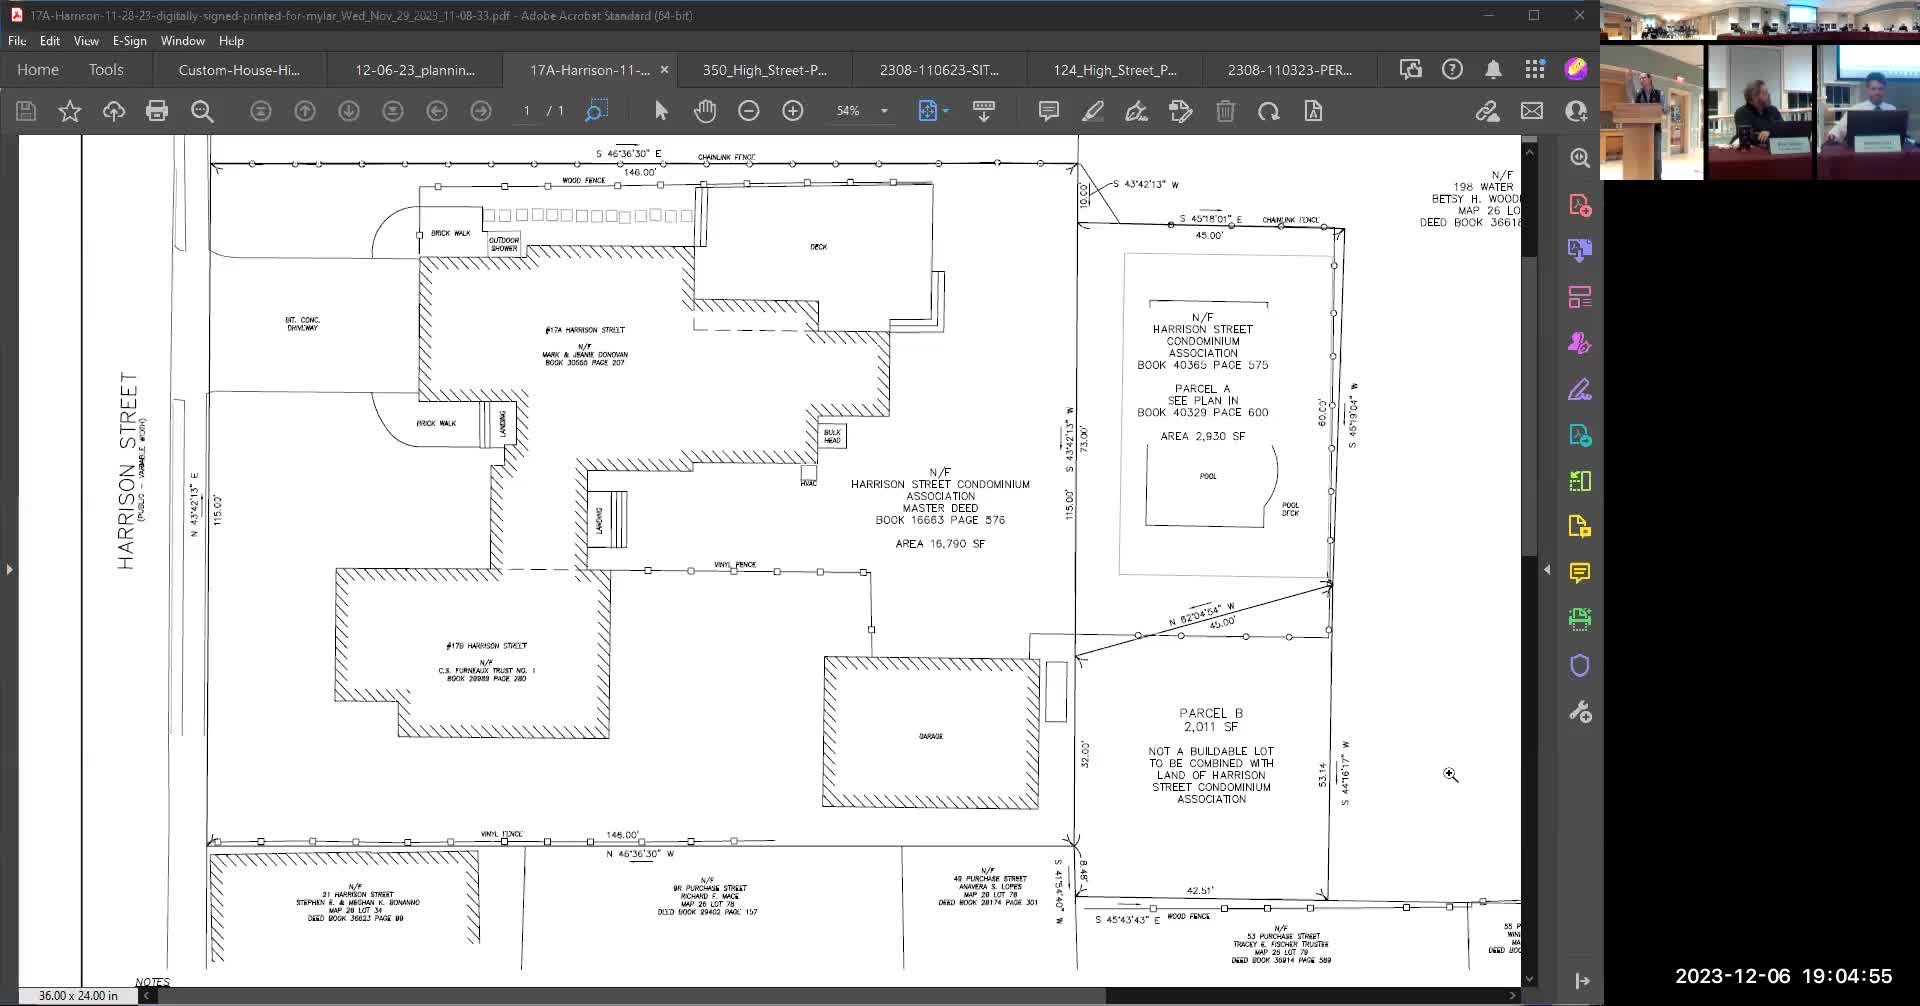Click the user profile avatar
Image resolution: width=1920 pixels, height=1006 pixels.
coord(1576,69)
